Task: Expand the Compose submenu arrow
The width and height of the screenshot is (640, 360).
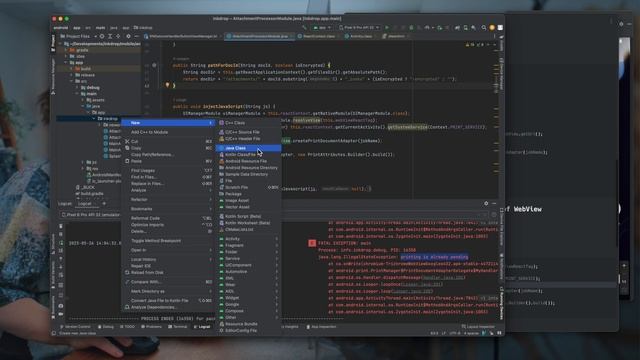Action: (277, 311)
